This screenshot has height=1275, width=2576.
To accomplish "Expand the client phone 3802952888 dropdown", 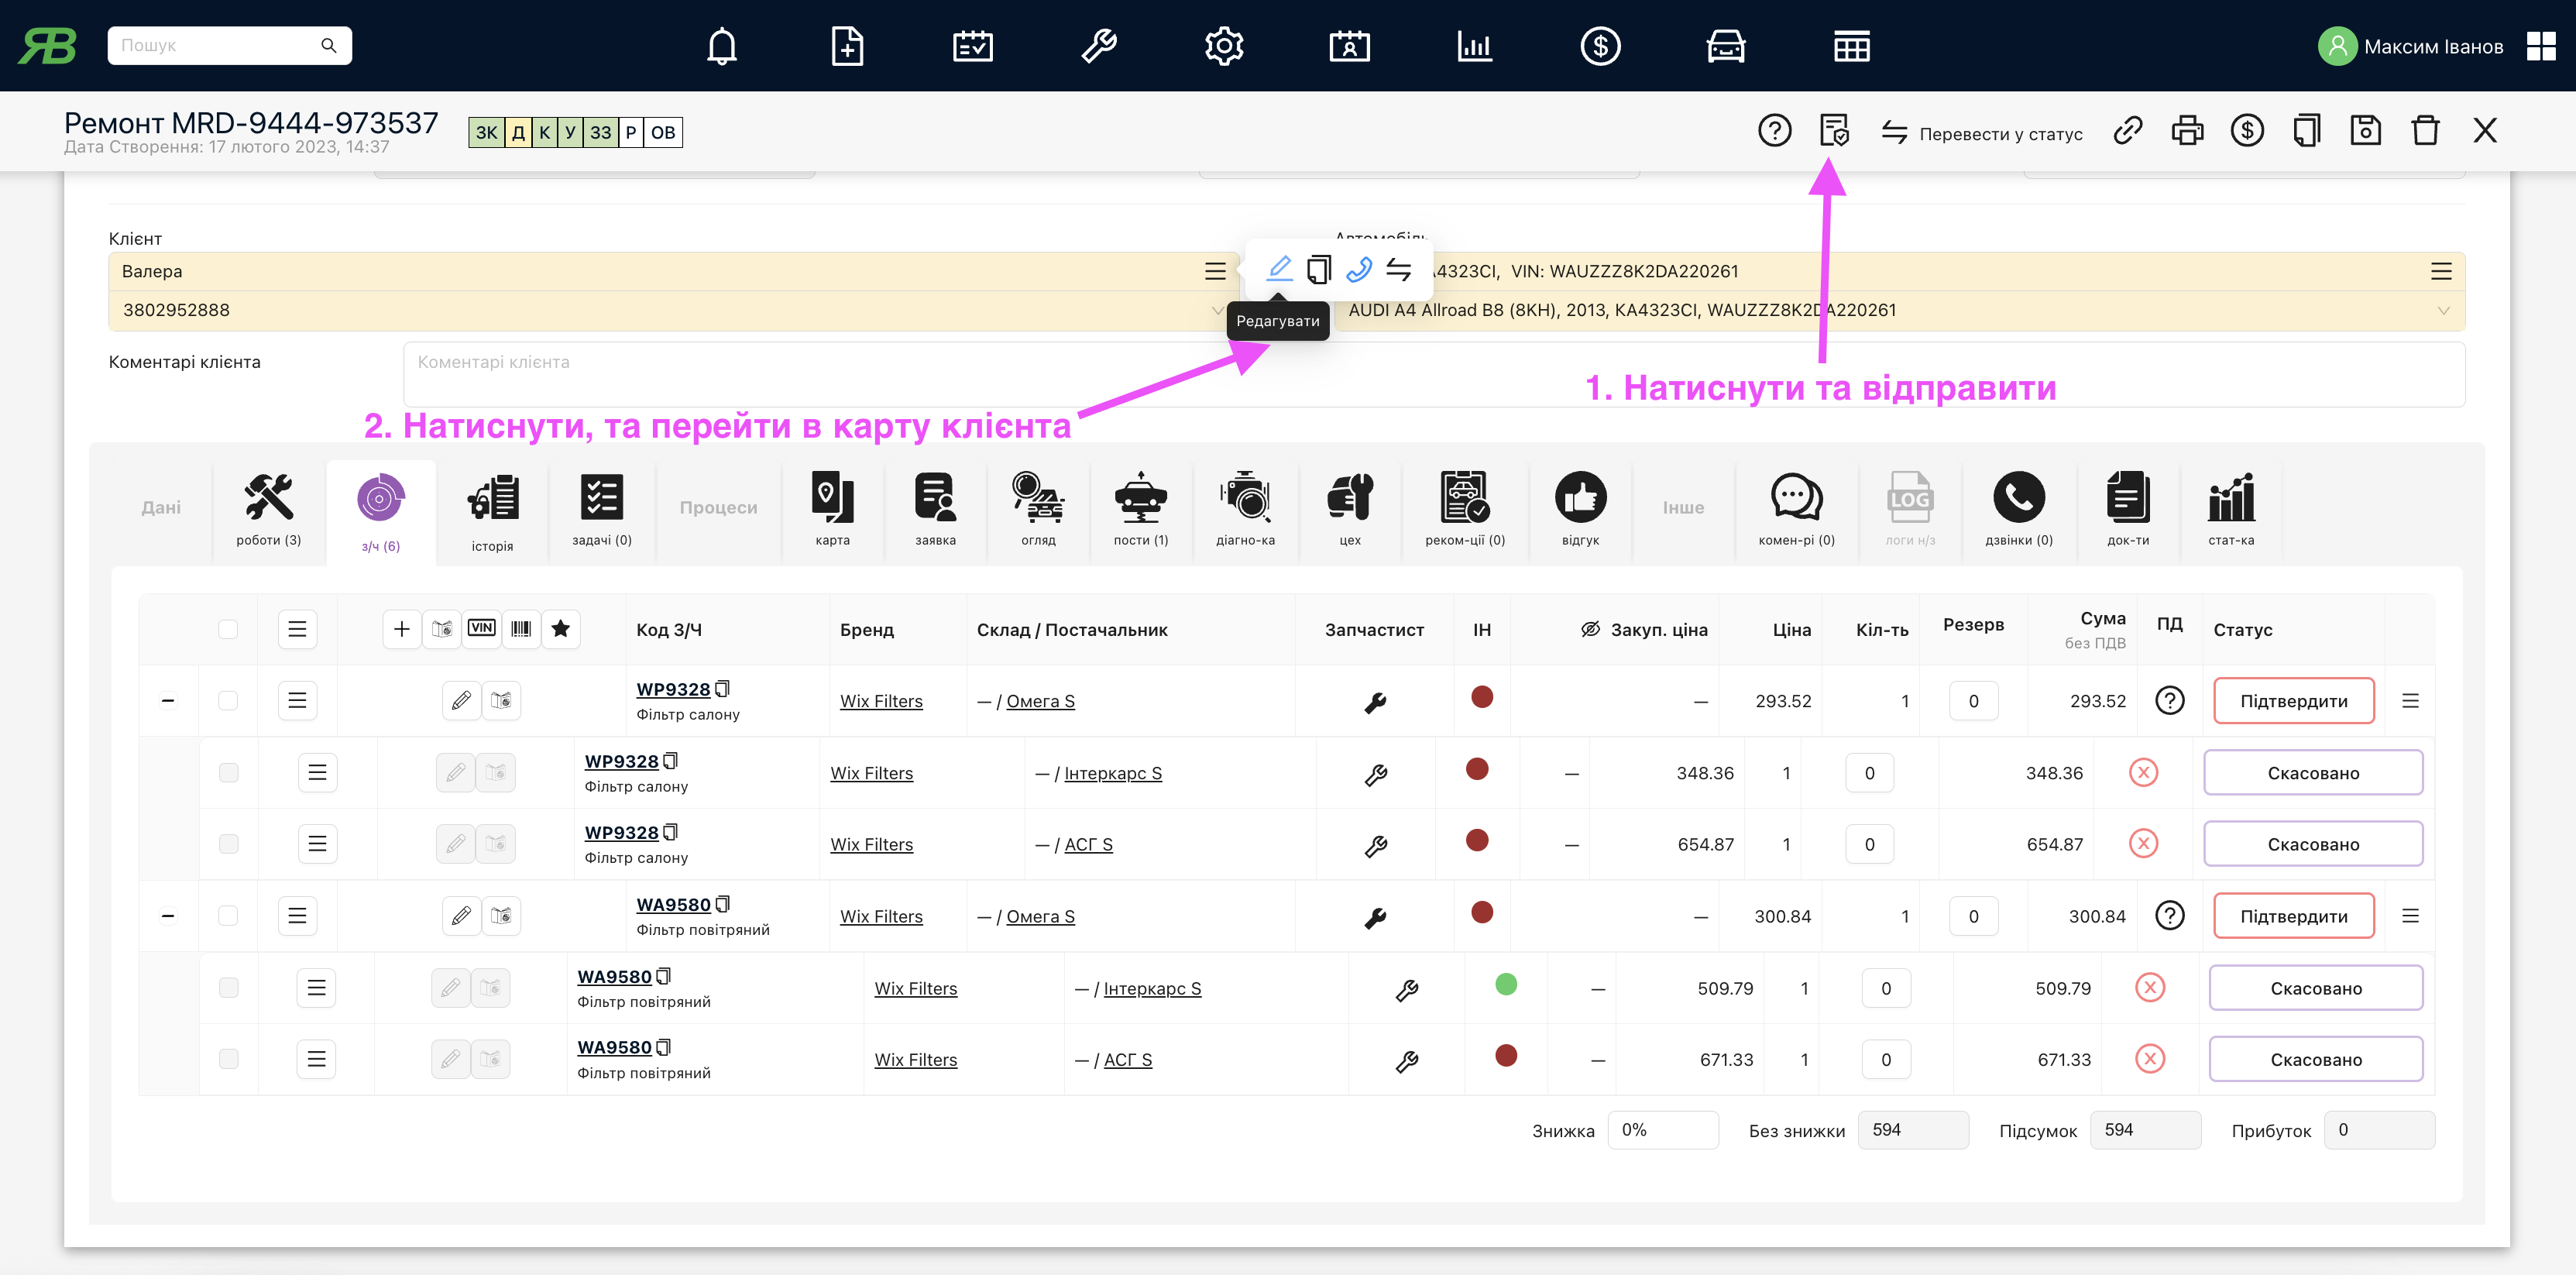I will [1216, 310].
